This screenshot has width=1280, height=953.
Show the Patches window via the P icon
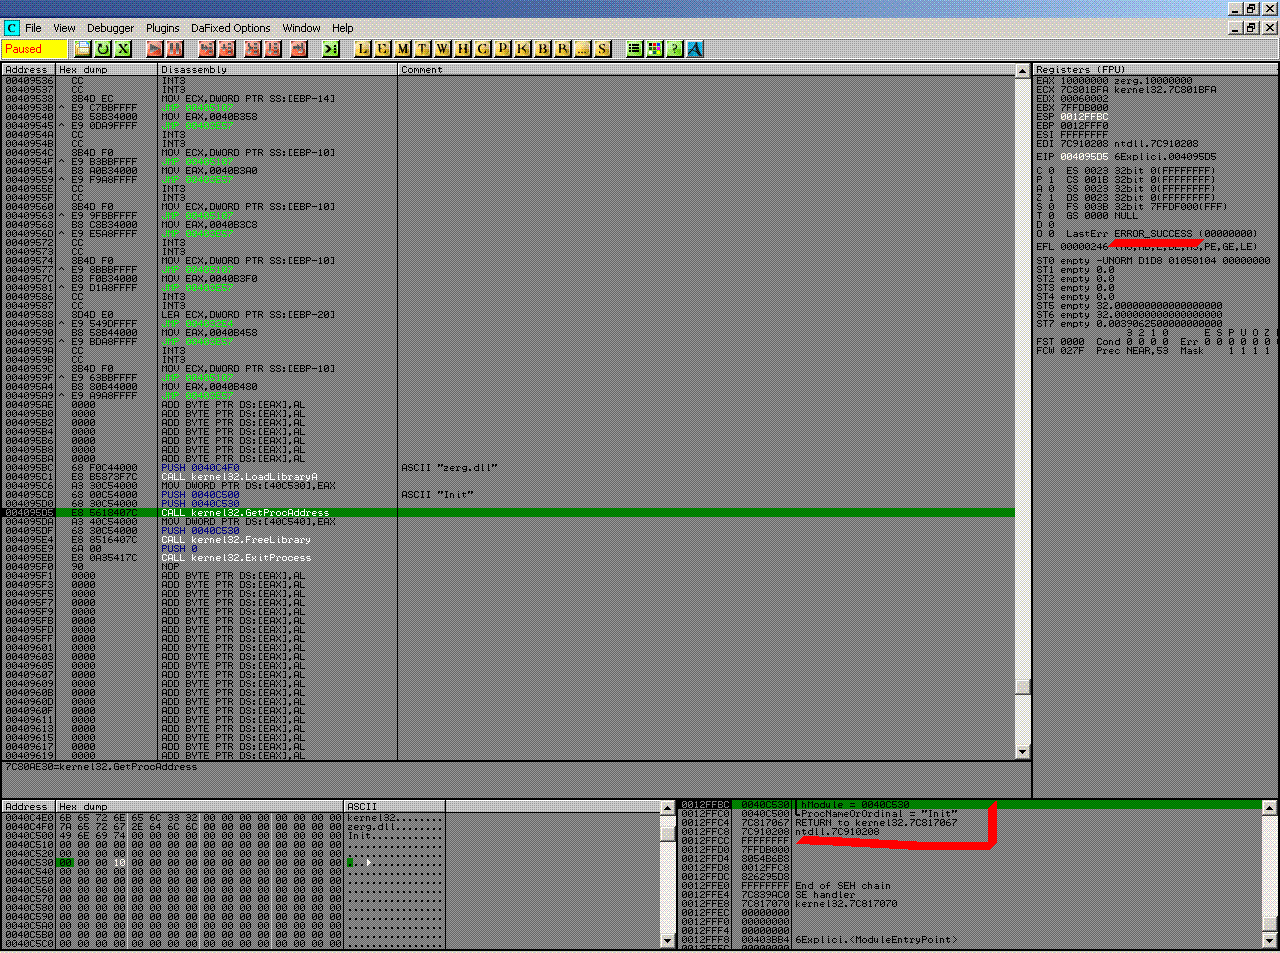(x=503, y=48)
